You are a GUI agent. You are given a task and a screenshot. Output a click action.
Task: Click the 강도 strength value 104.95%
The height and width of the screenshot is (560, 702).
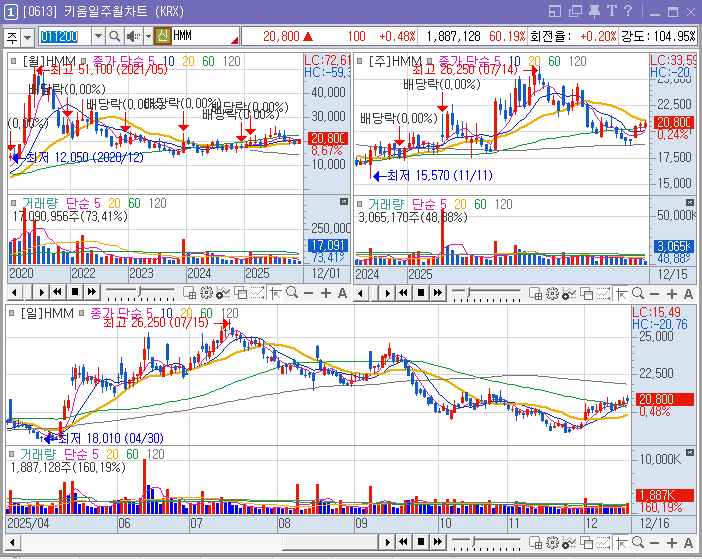pos(675,36)
